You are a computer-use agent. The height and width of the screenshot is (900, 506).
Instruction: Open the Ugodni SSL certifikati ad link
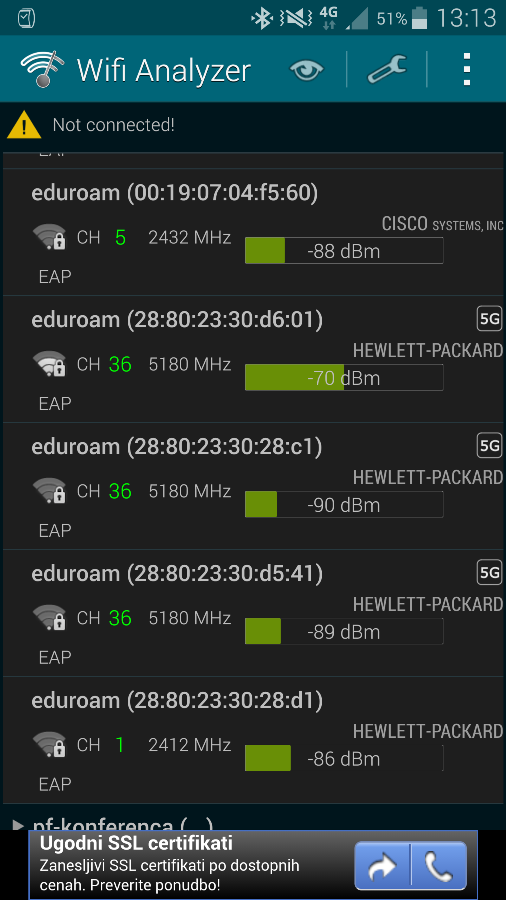(x=136, y=843)
